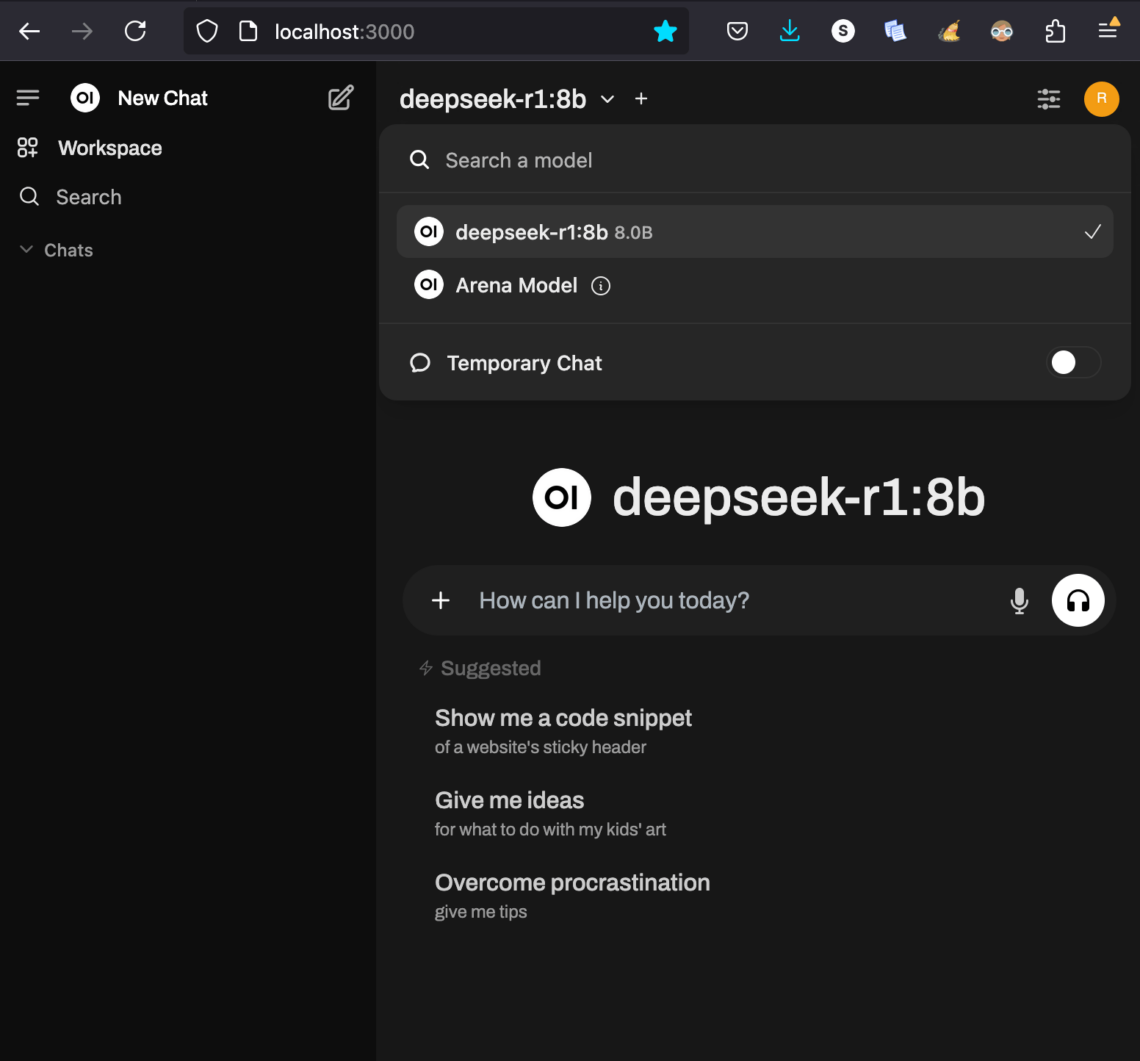This screenshot has width=1140, height=1061.
Task: Open the sidebar hamburger menu
Action: pos(28,97)
